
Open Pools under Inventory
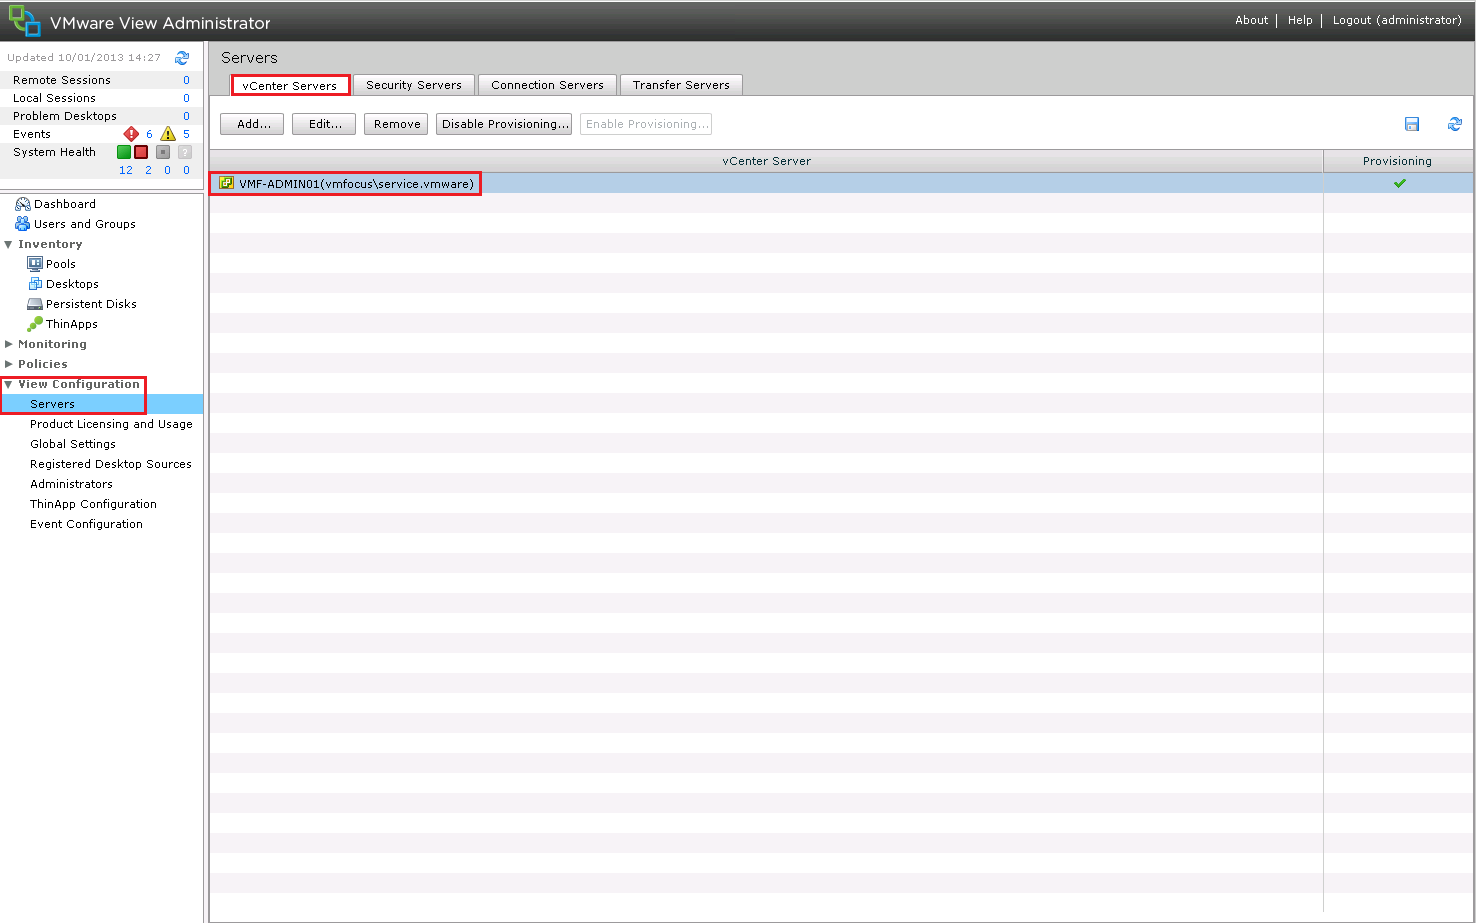pyautogui.click(x=60, y=264)
